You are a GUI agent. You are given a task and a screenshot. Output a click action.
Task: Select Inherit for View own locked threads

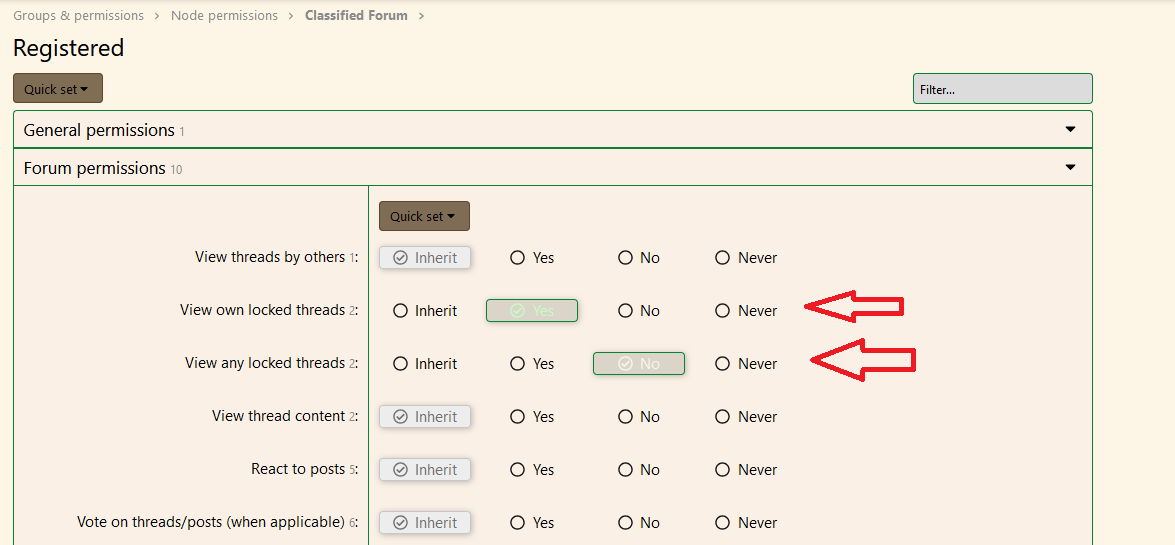[x=425, y=310]
